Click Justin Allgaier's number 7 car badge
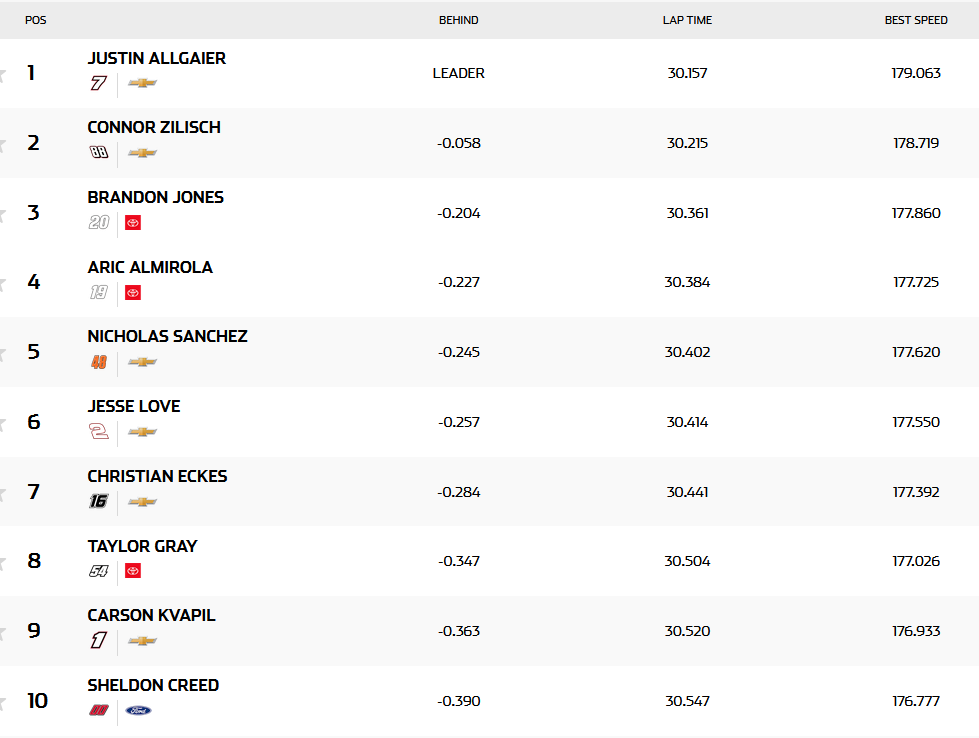Screen dimensions: 979x738 (x=98, y=83)
